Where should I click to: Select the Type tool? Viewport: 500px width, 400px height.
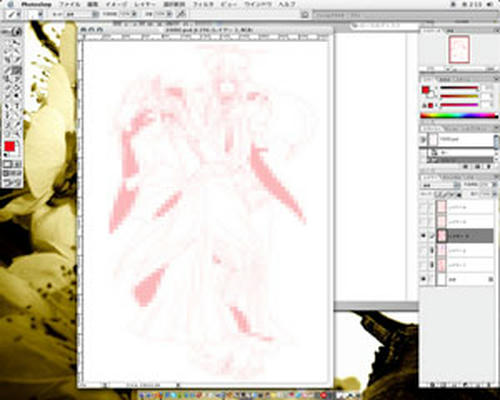coord(17,106)
